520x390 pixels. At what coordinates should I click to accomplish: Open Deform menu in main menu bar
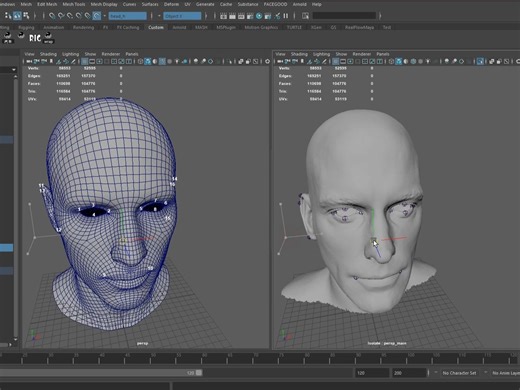pyautogui.click(x=171, y=4)
